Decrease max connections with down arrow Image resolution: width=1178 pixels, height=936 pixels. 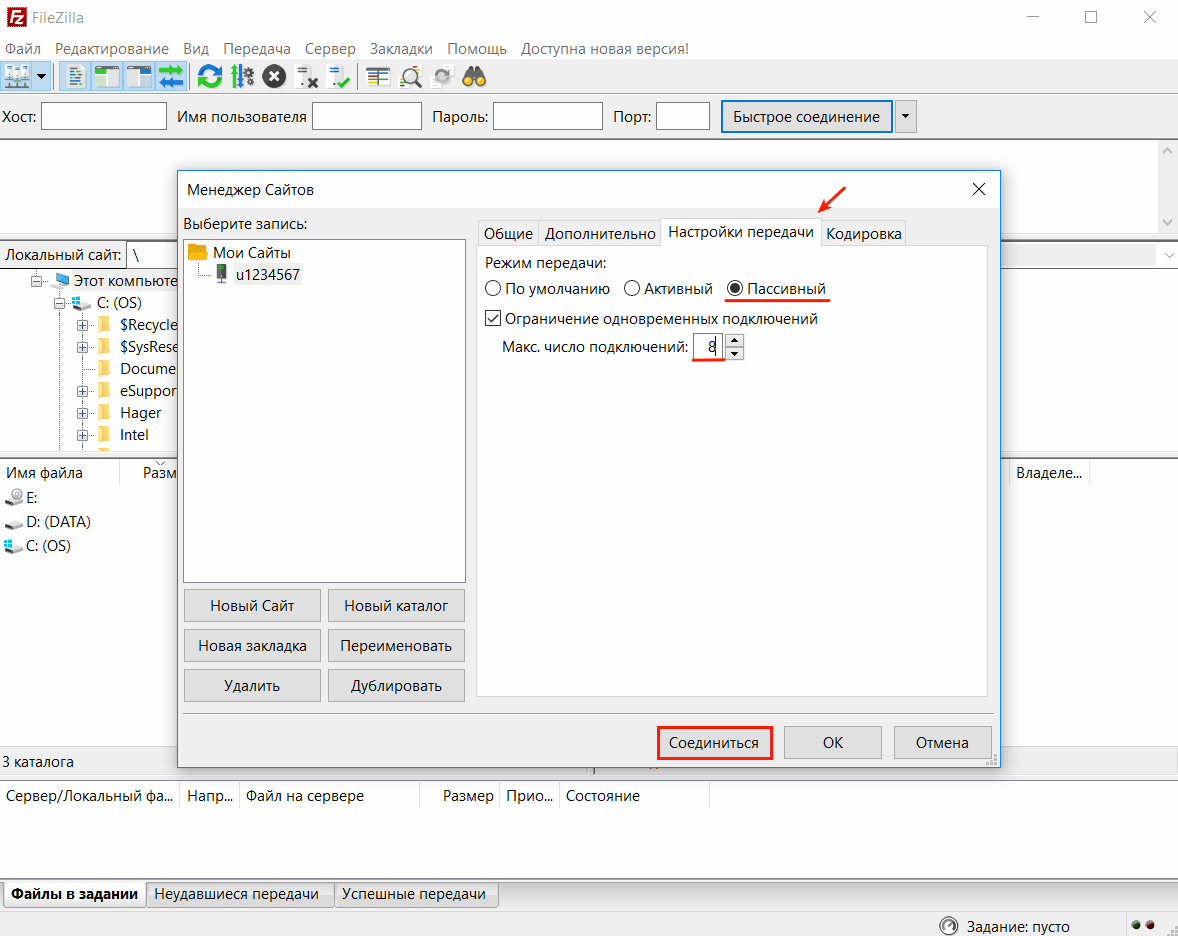pyautogui.click(x=735, y=353)
